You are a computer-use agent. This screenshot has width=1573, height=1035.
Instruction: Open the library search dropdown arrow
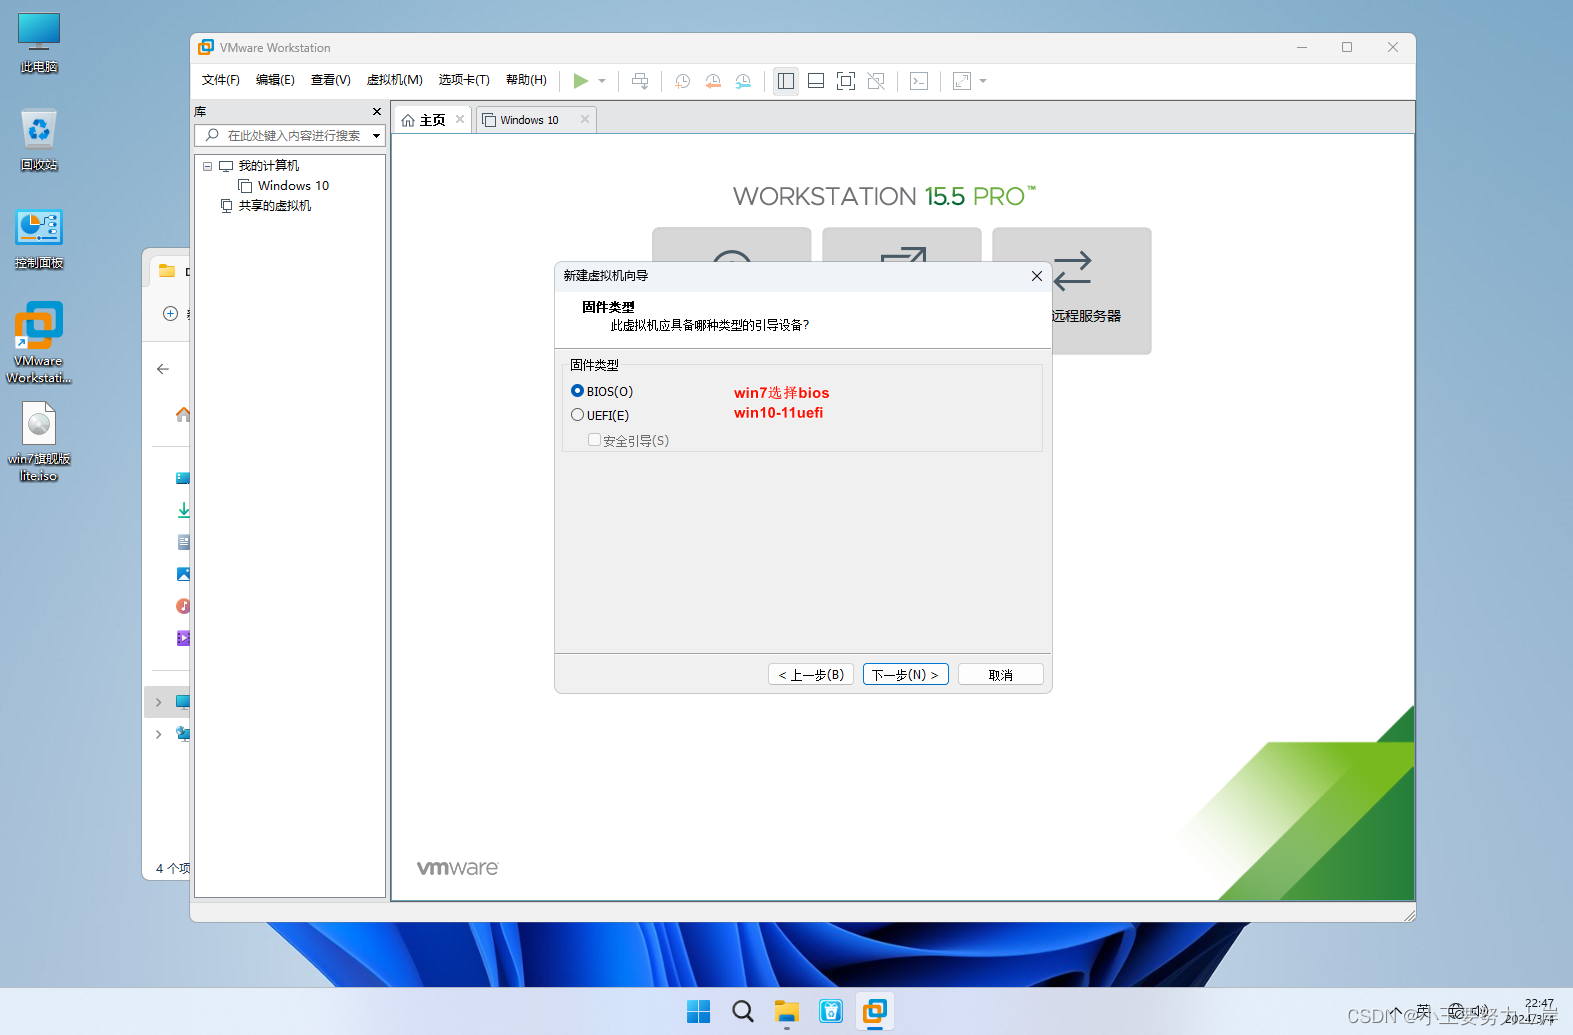coord(377,135)
